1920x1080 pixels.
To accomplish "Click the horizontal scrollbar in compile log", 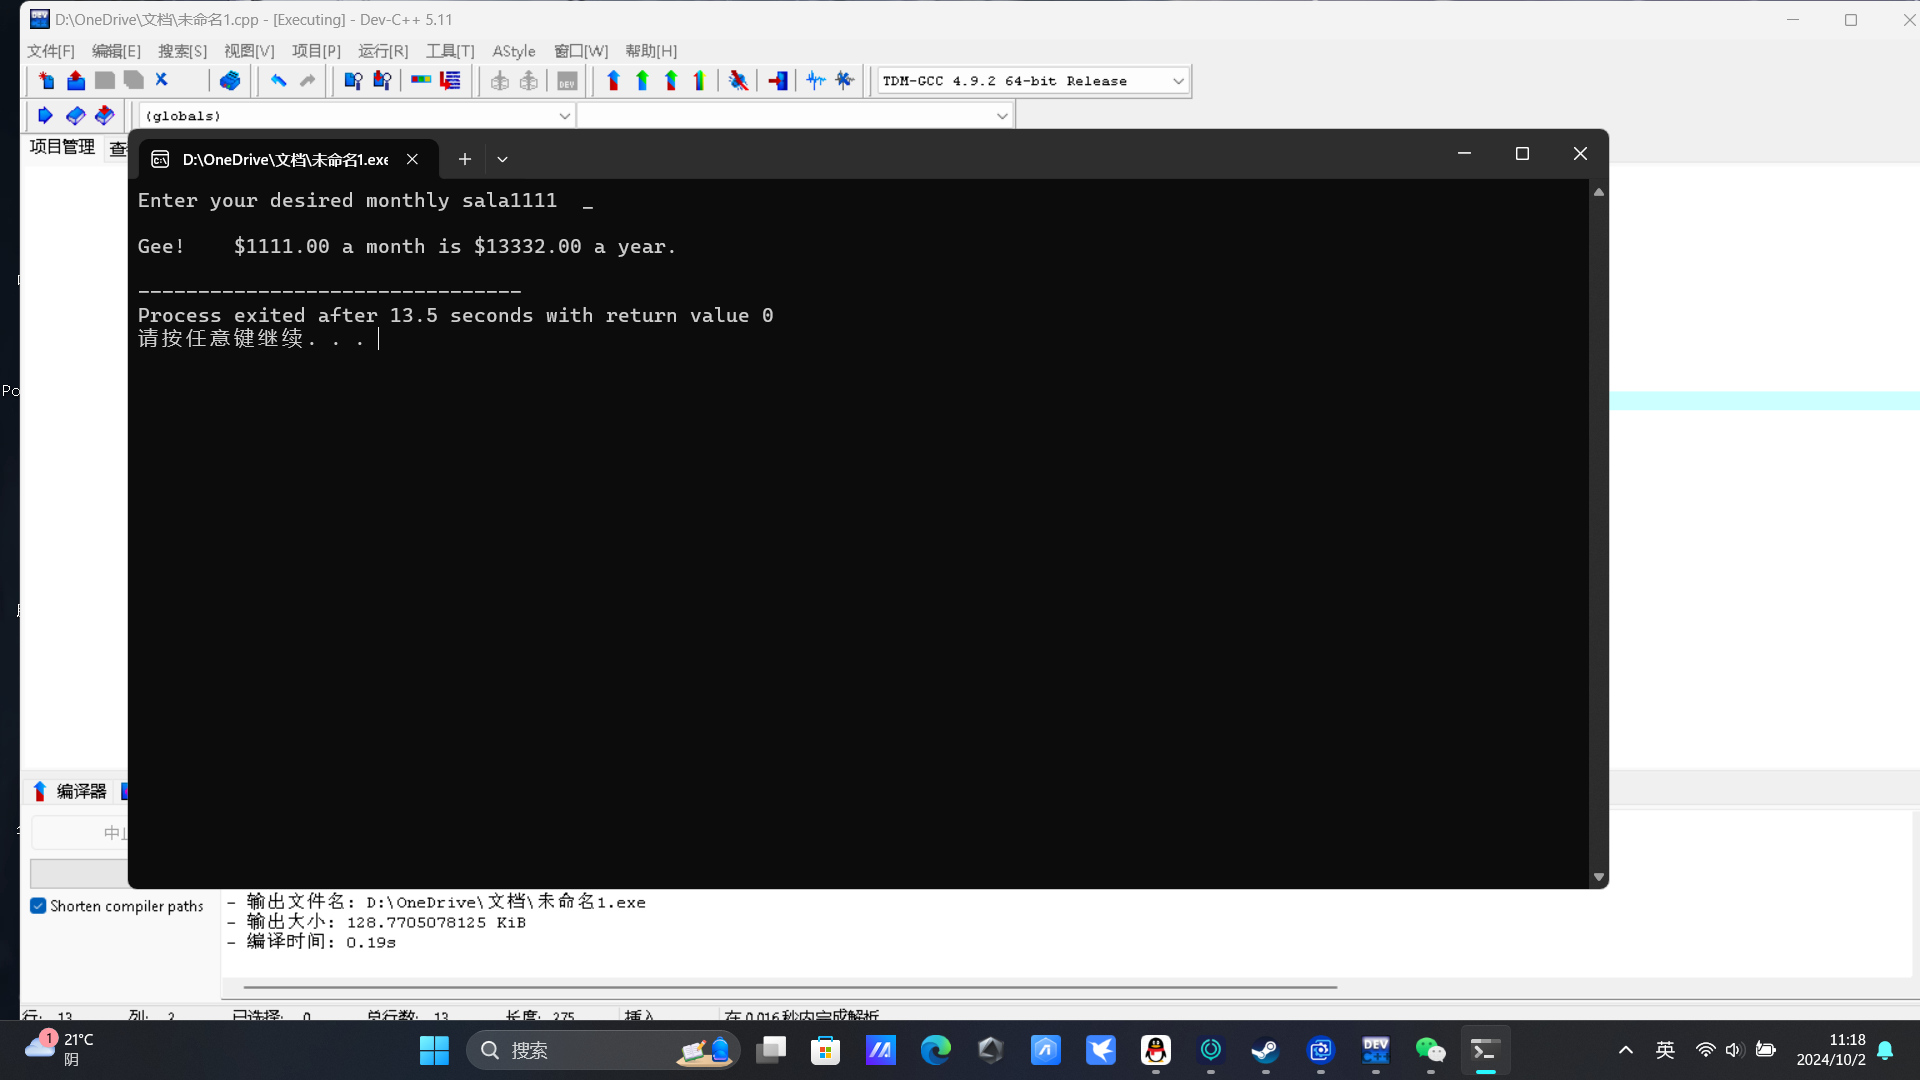I will [790, 987].
